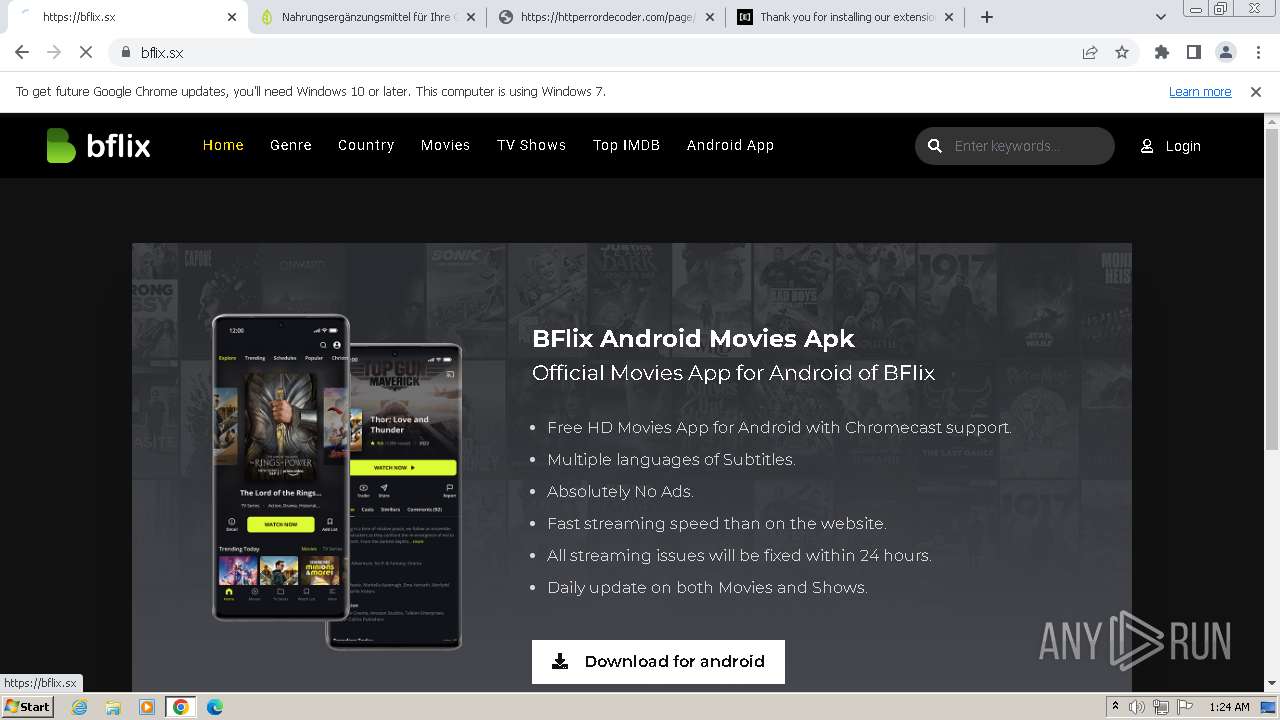Open Android App page
The image size is (1280, 720).
730,145
